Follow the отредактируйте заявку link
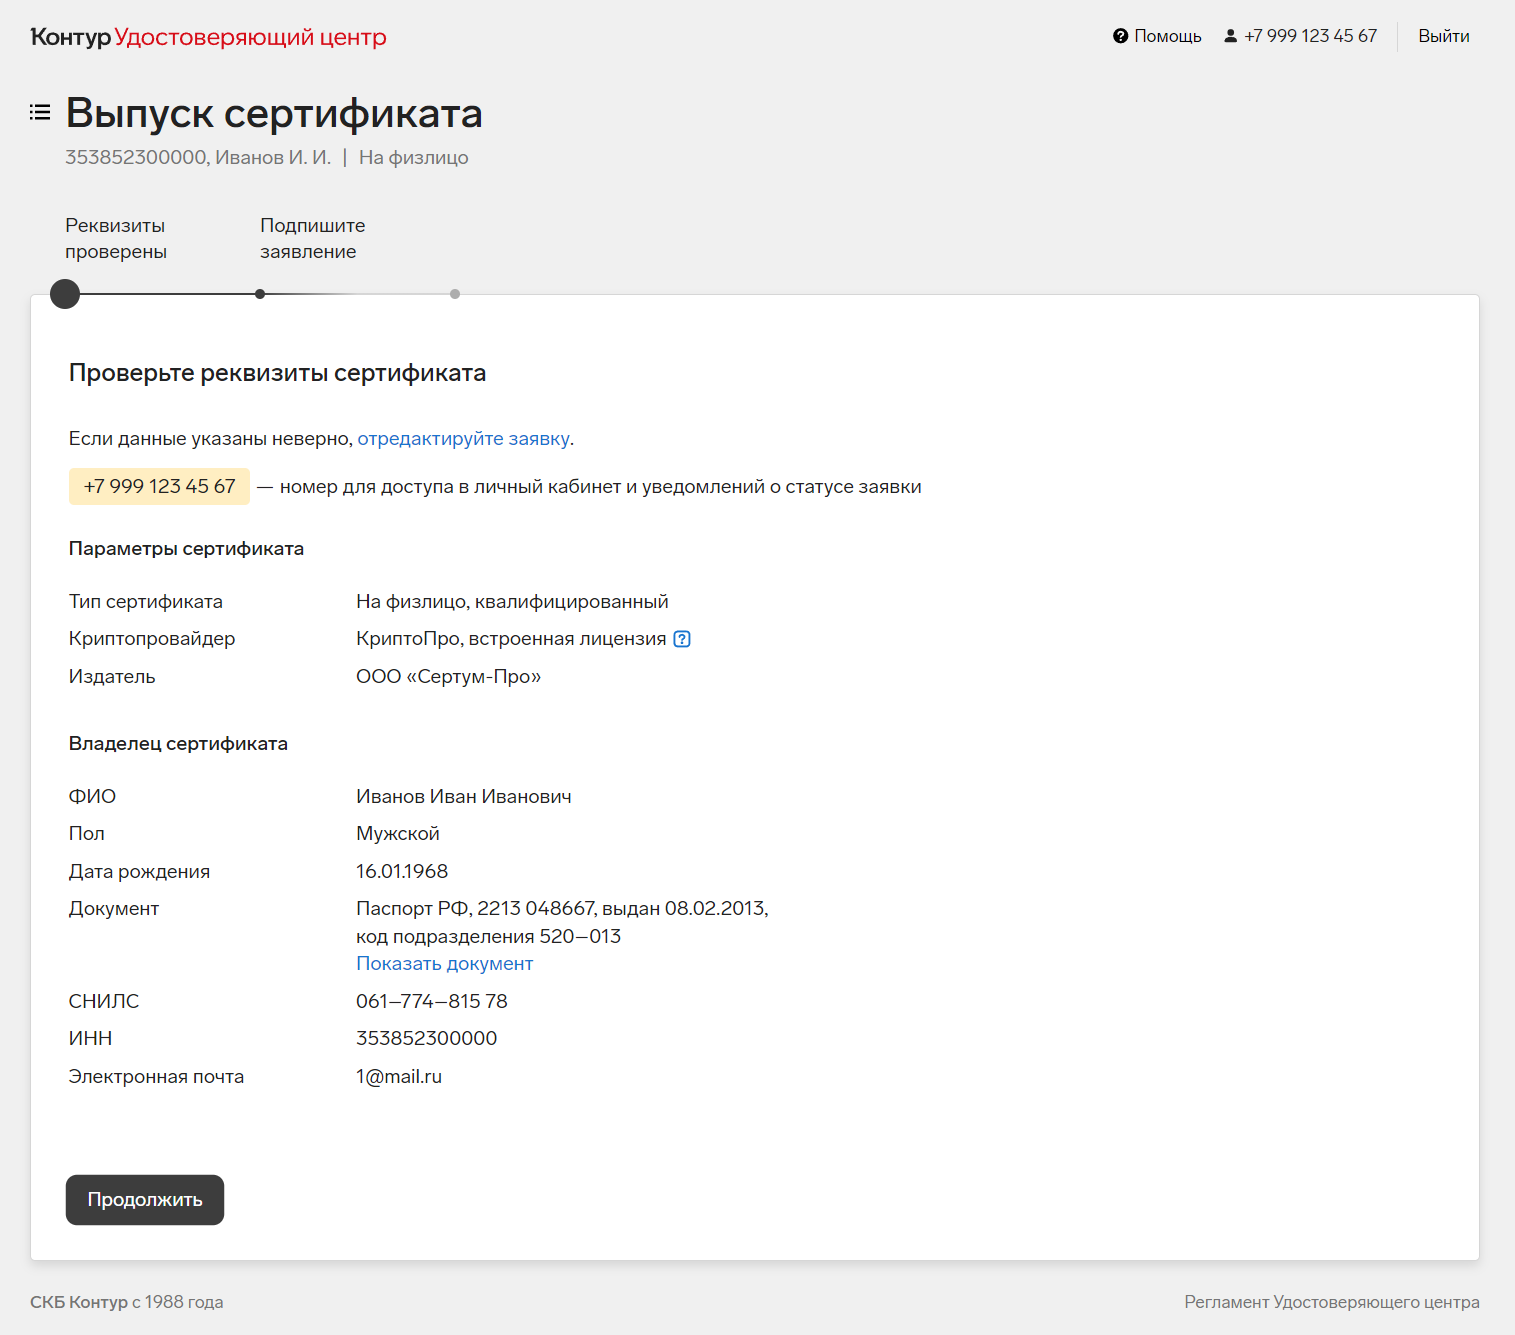 (x=463, y=439)
